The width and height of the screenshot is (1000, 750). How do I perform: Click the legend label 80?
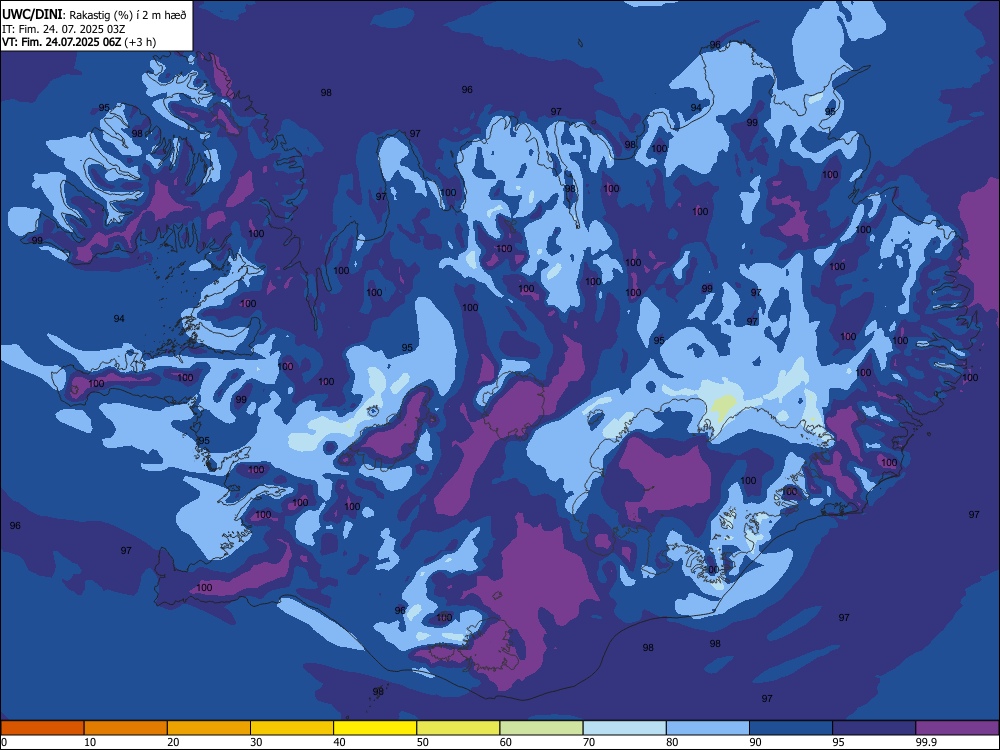coord(672,742)
